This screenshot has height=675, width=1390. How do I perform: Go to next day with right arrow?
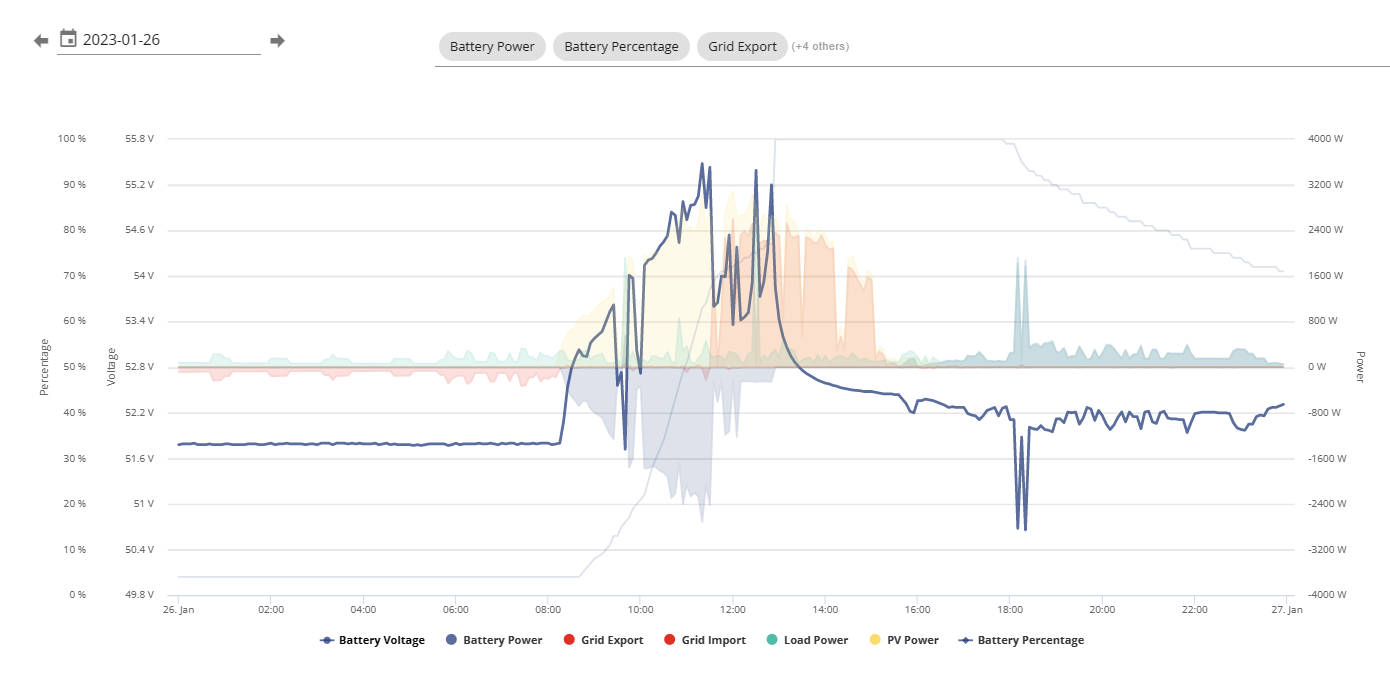277,41
